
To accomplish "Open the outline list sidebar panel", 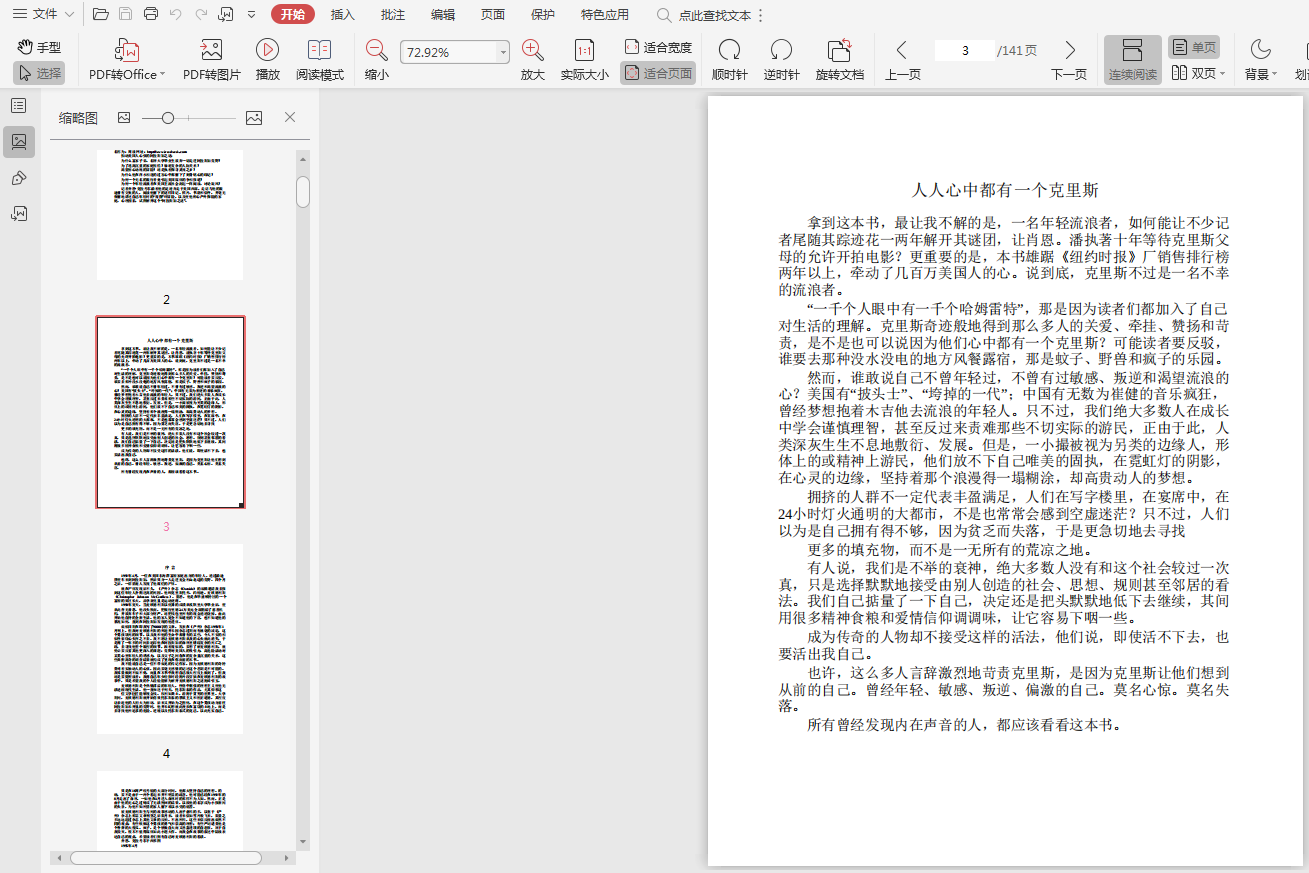I will pyautogui.click(x=19, y=106).
